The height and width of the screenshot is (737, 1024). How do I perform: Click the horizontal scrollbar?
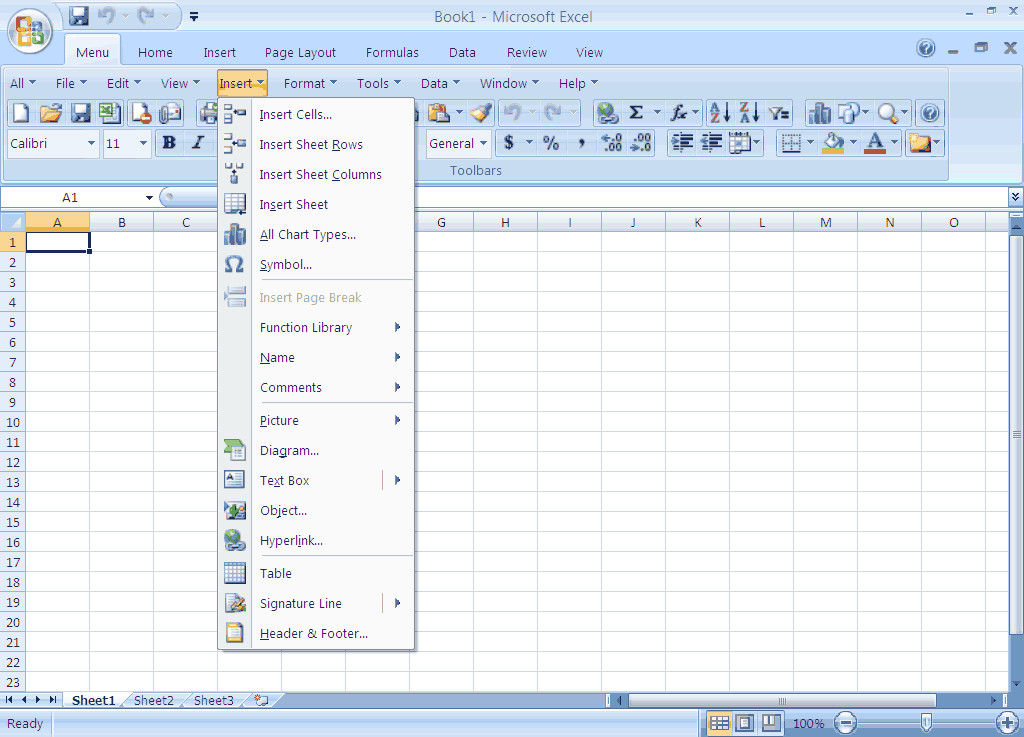tap(782, 700)
